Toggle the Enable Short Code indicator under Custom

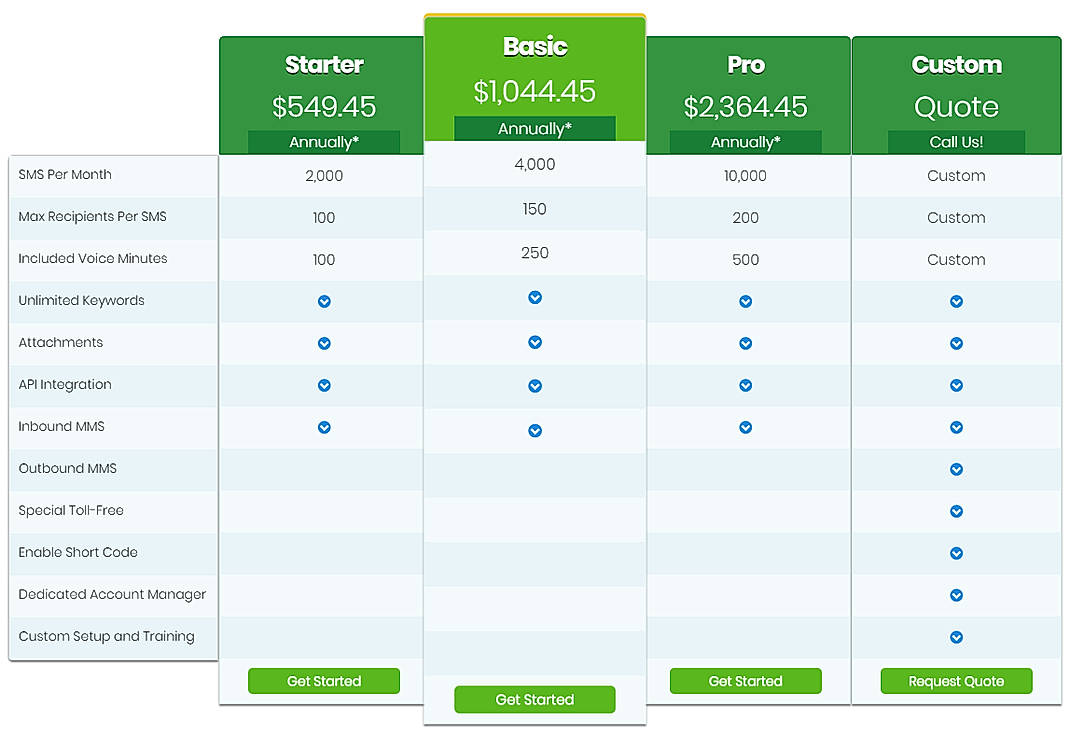pyautogui.click(x=957, y=553)
